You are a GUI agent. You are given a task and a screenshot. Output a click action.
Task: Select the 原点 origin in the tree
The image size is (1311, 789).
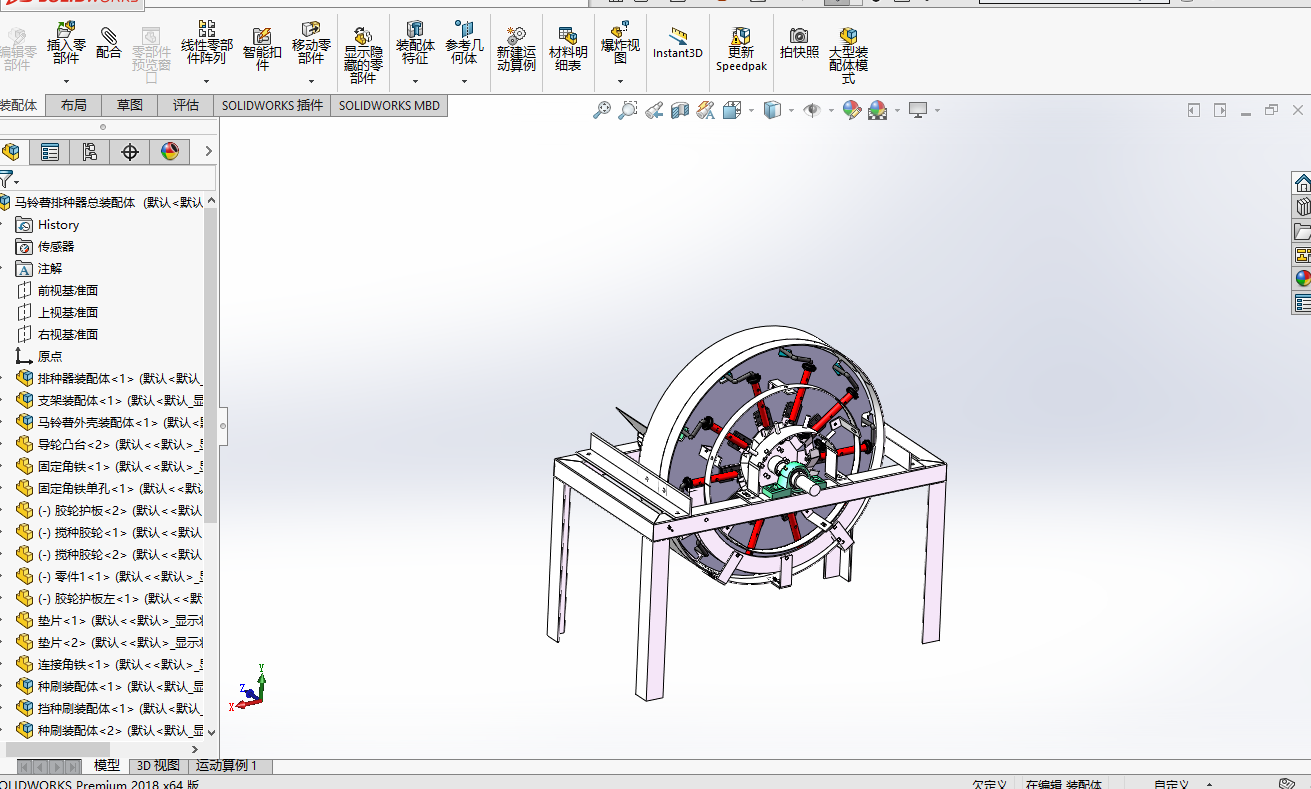click(50, 357)
